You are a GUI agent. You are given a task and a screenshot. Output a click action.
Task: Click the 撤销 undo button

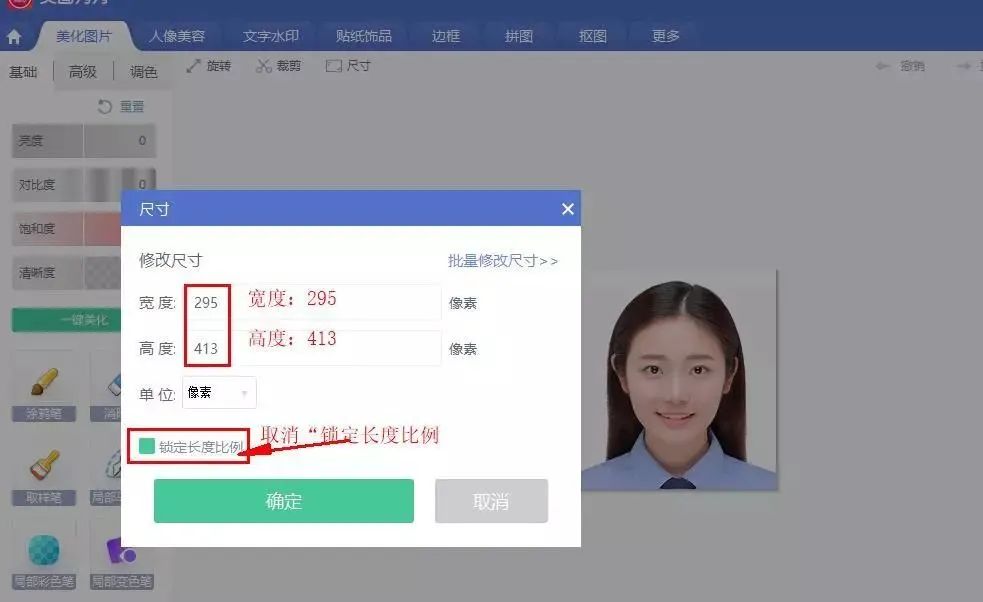[900, 66]
